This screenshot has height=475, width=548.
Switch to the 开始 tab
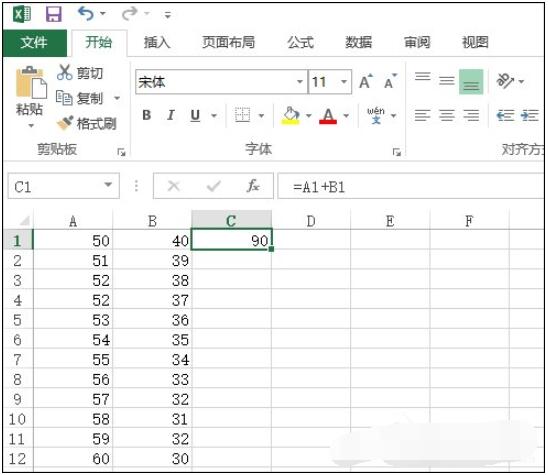point(99,43)
